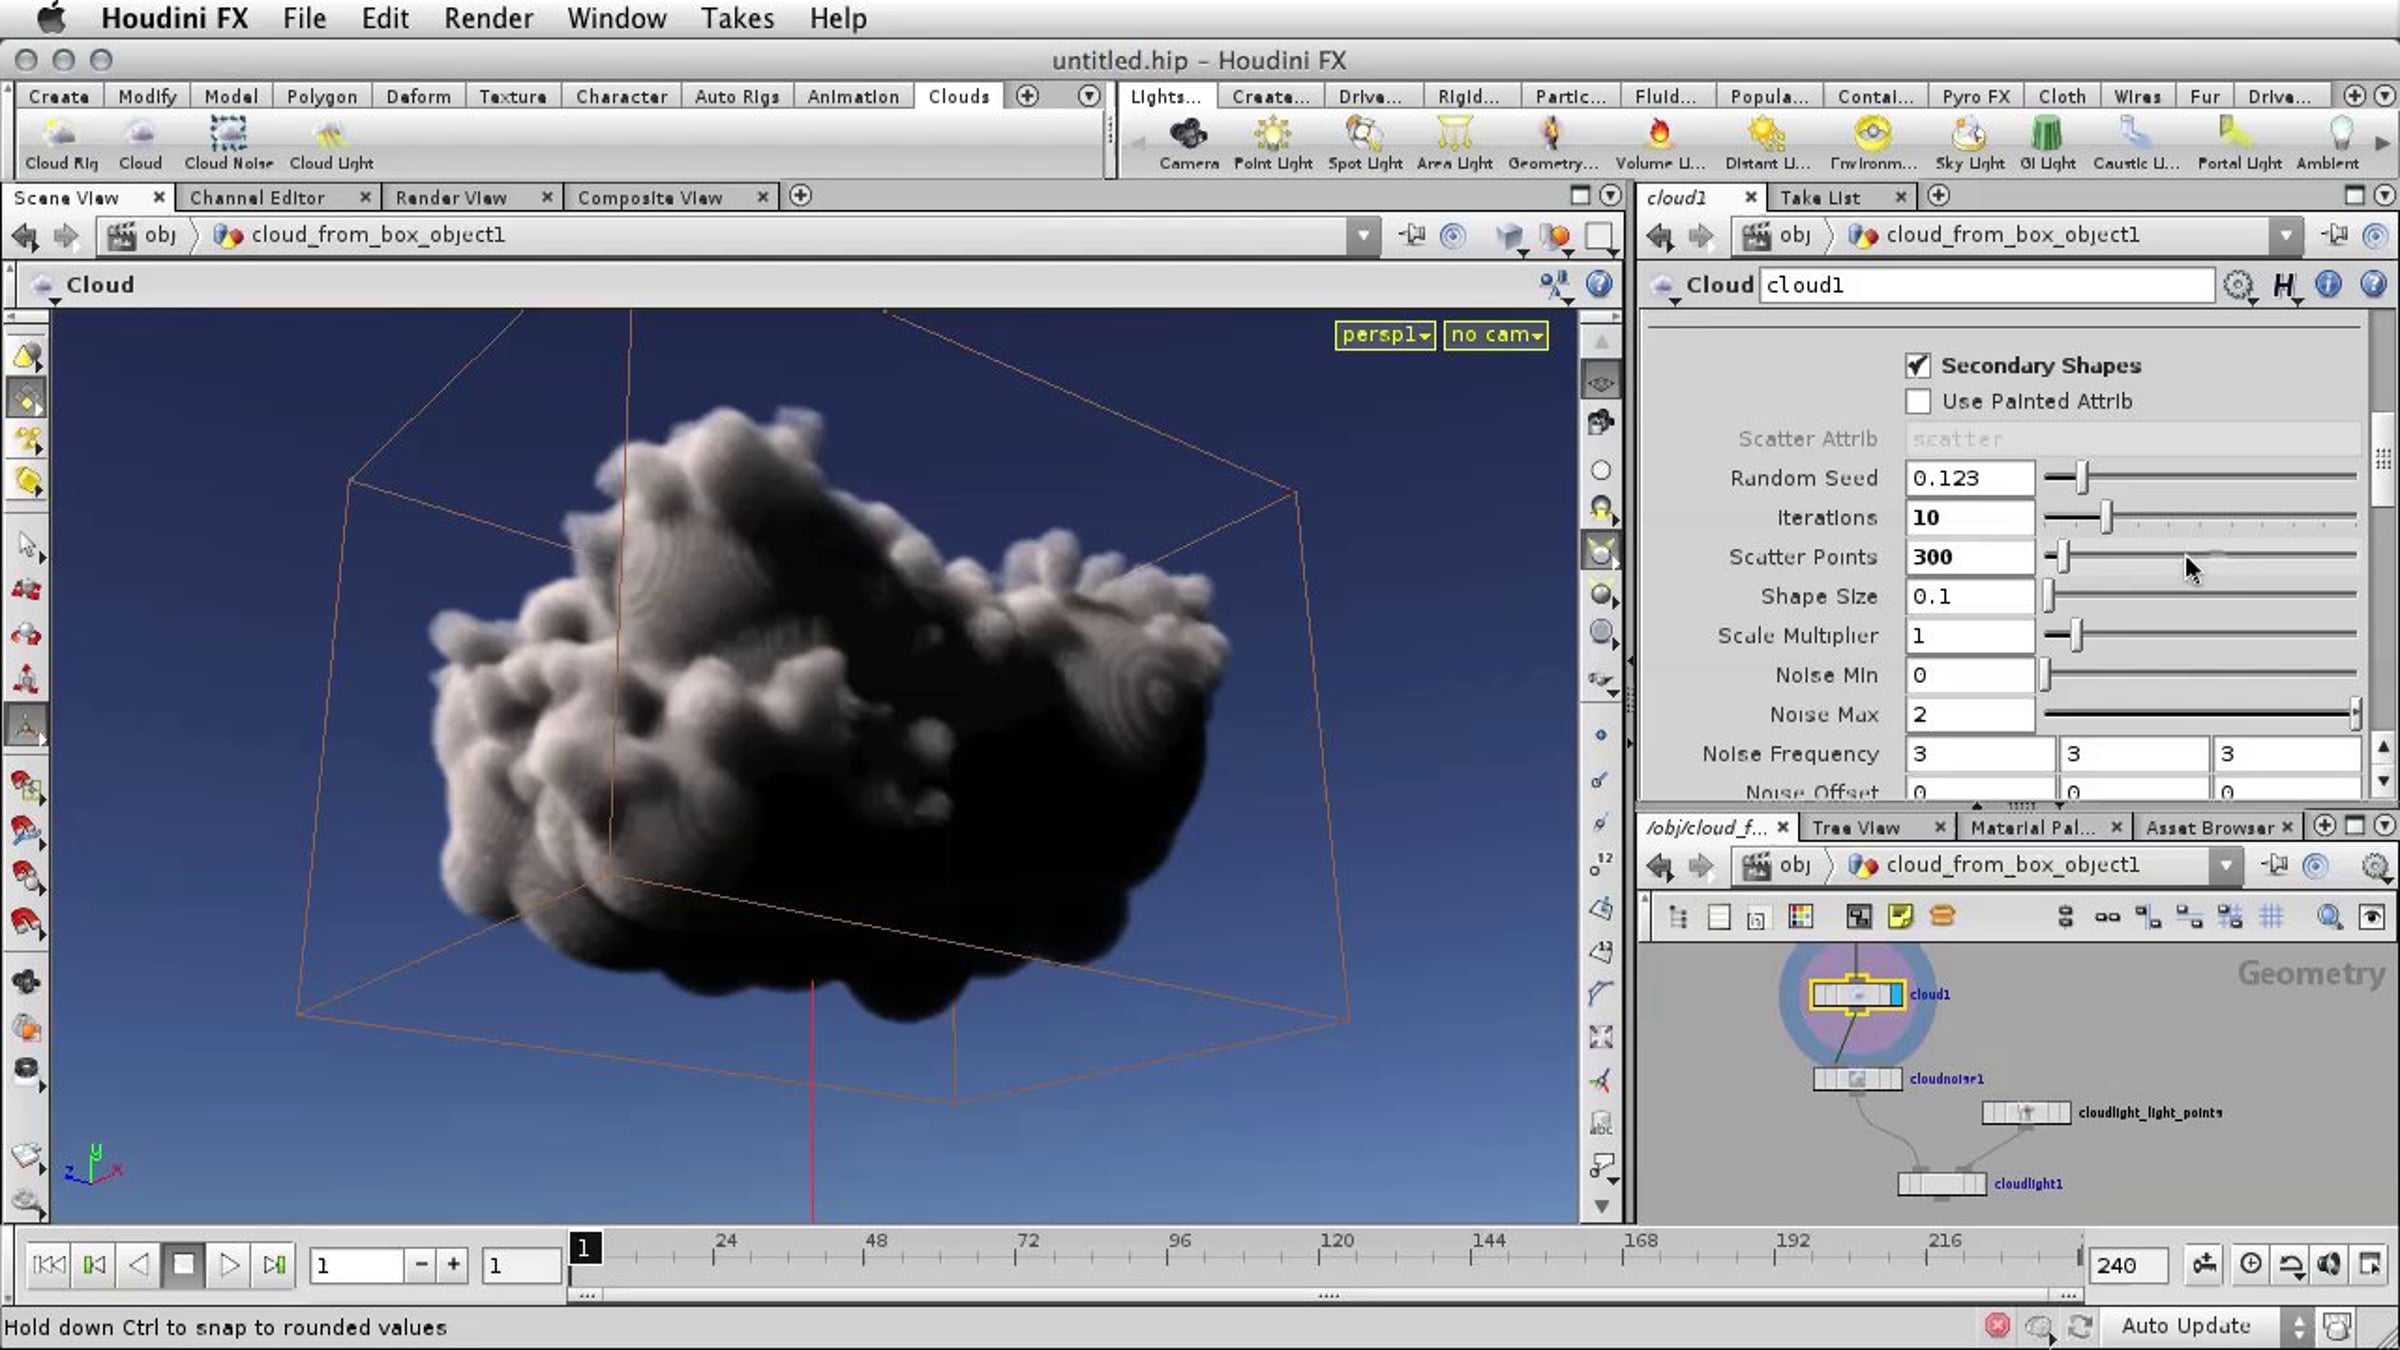Toggle the pin on Scene View path bar
The height and width of the screenshot is (1350, 2400).
click(x=1412, y=235)
